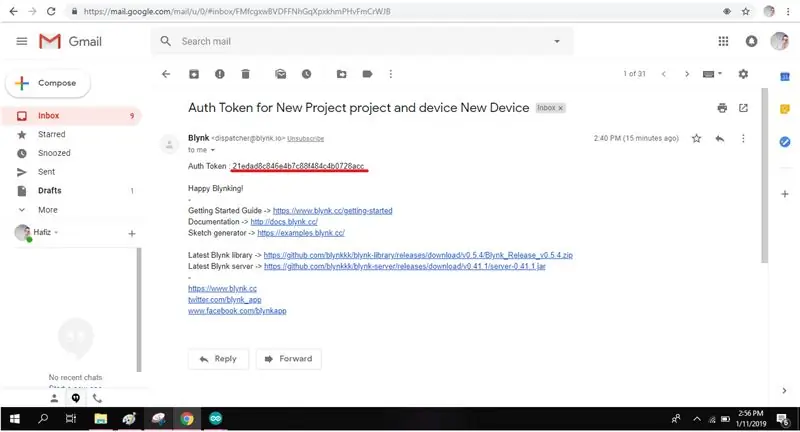The width and height of the screenshot is (800, 432).
Task: Open message more options beside reply arrow
Action: click(743, 138)
